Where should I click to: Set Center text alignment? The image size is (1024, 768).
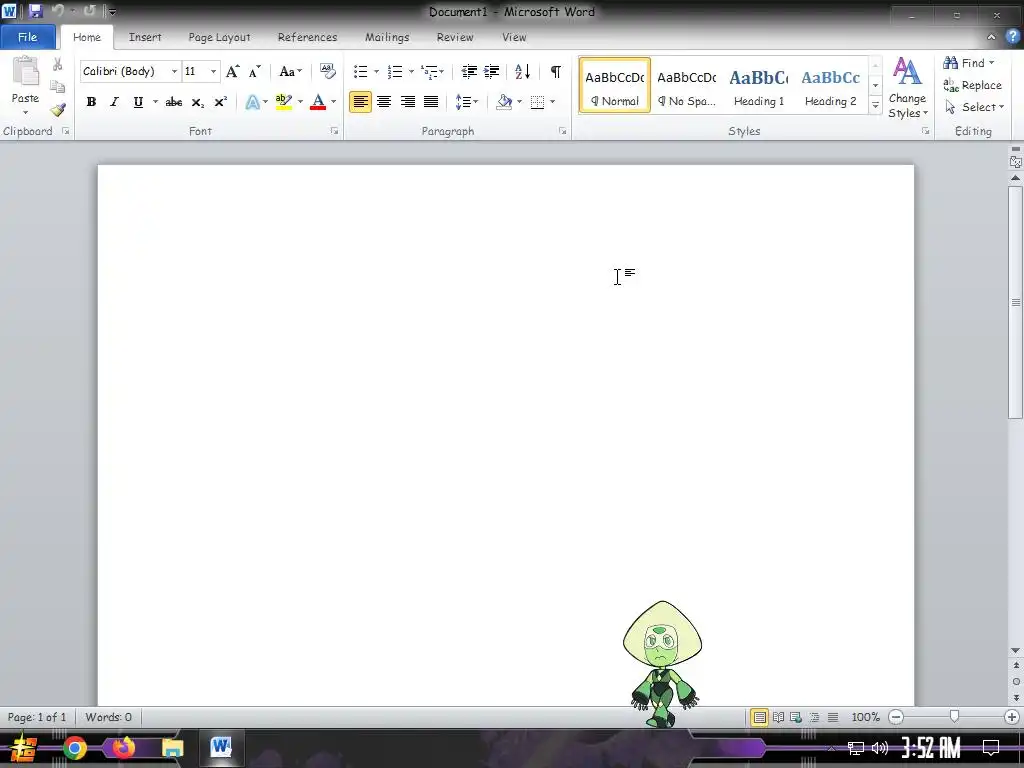384,102
